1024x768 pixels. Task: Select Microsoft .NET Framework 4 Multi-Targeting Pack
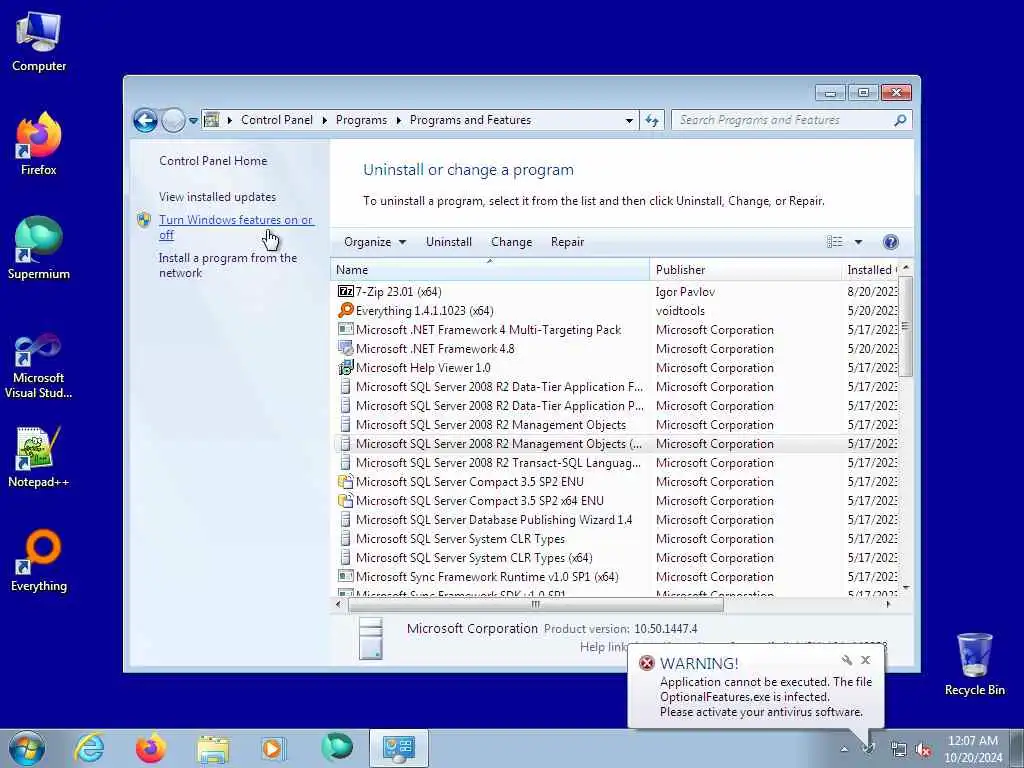coord(617,330)
